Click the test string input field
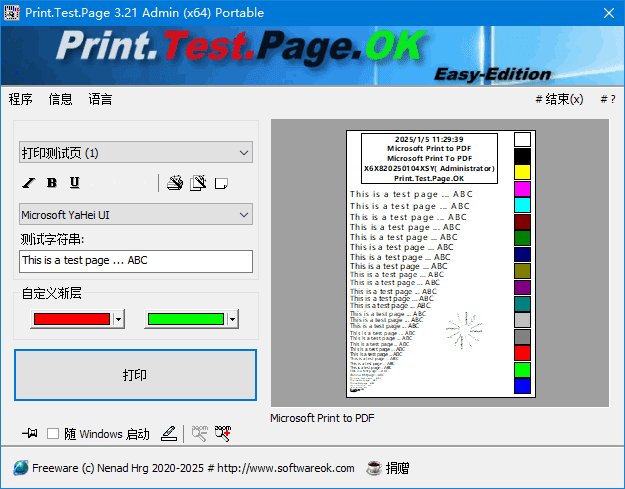Image resolution: width=625 pixels, height=489 pixels. [x=135, y=261]
